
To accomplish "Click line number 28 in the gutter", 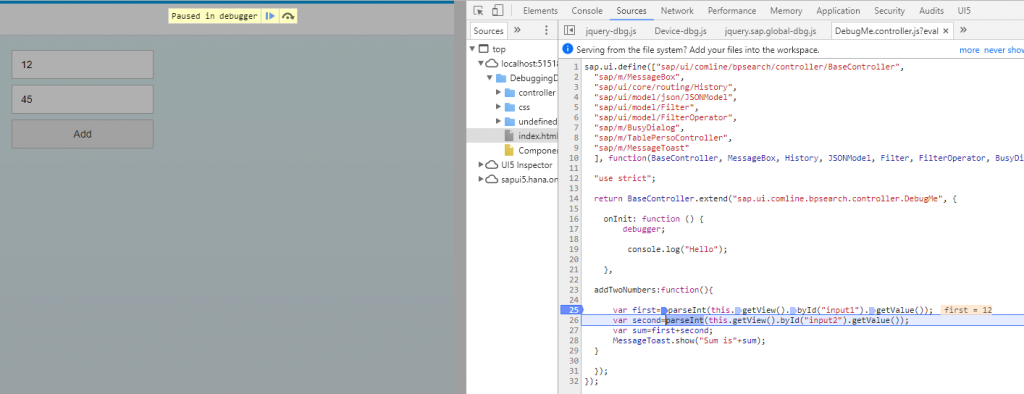I will click(575, 341).
